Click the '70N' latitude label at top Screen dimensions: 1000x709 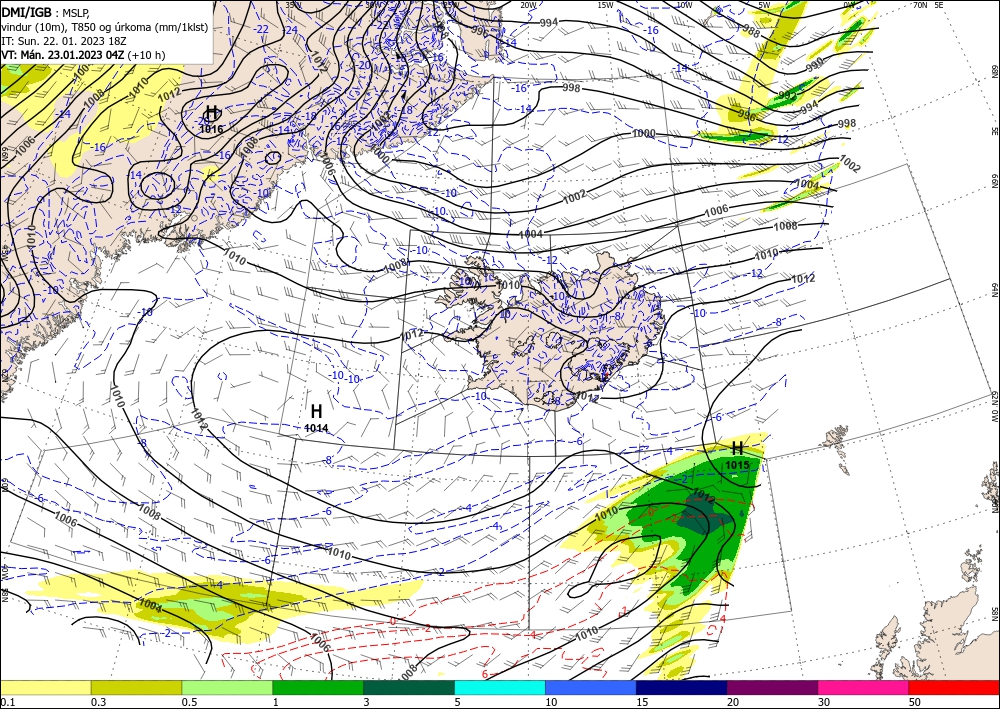click(920, 5)
